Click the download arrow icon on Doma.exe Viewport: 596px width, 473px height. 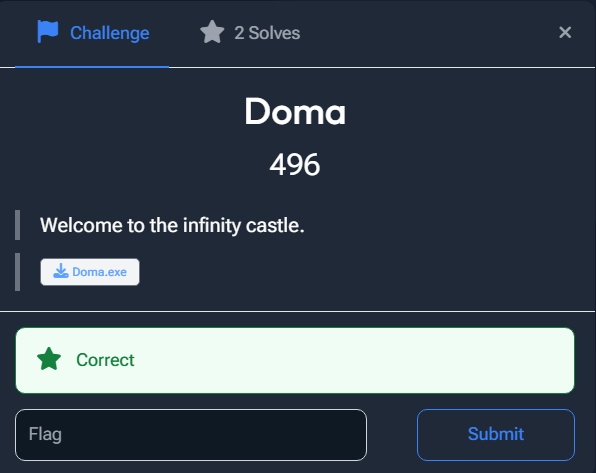click(60, 271)
